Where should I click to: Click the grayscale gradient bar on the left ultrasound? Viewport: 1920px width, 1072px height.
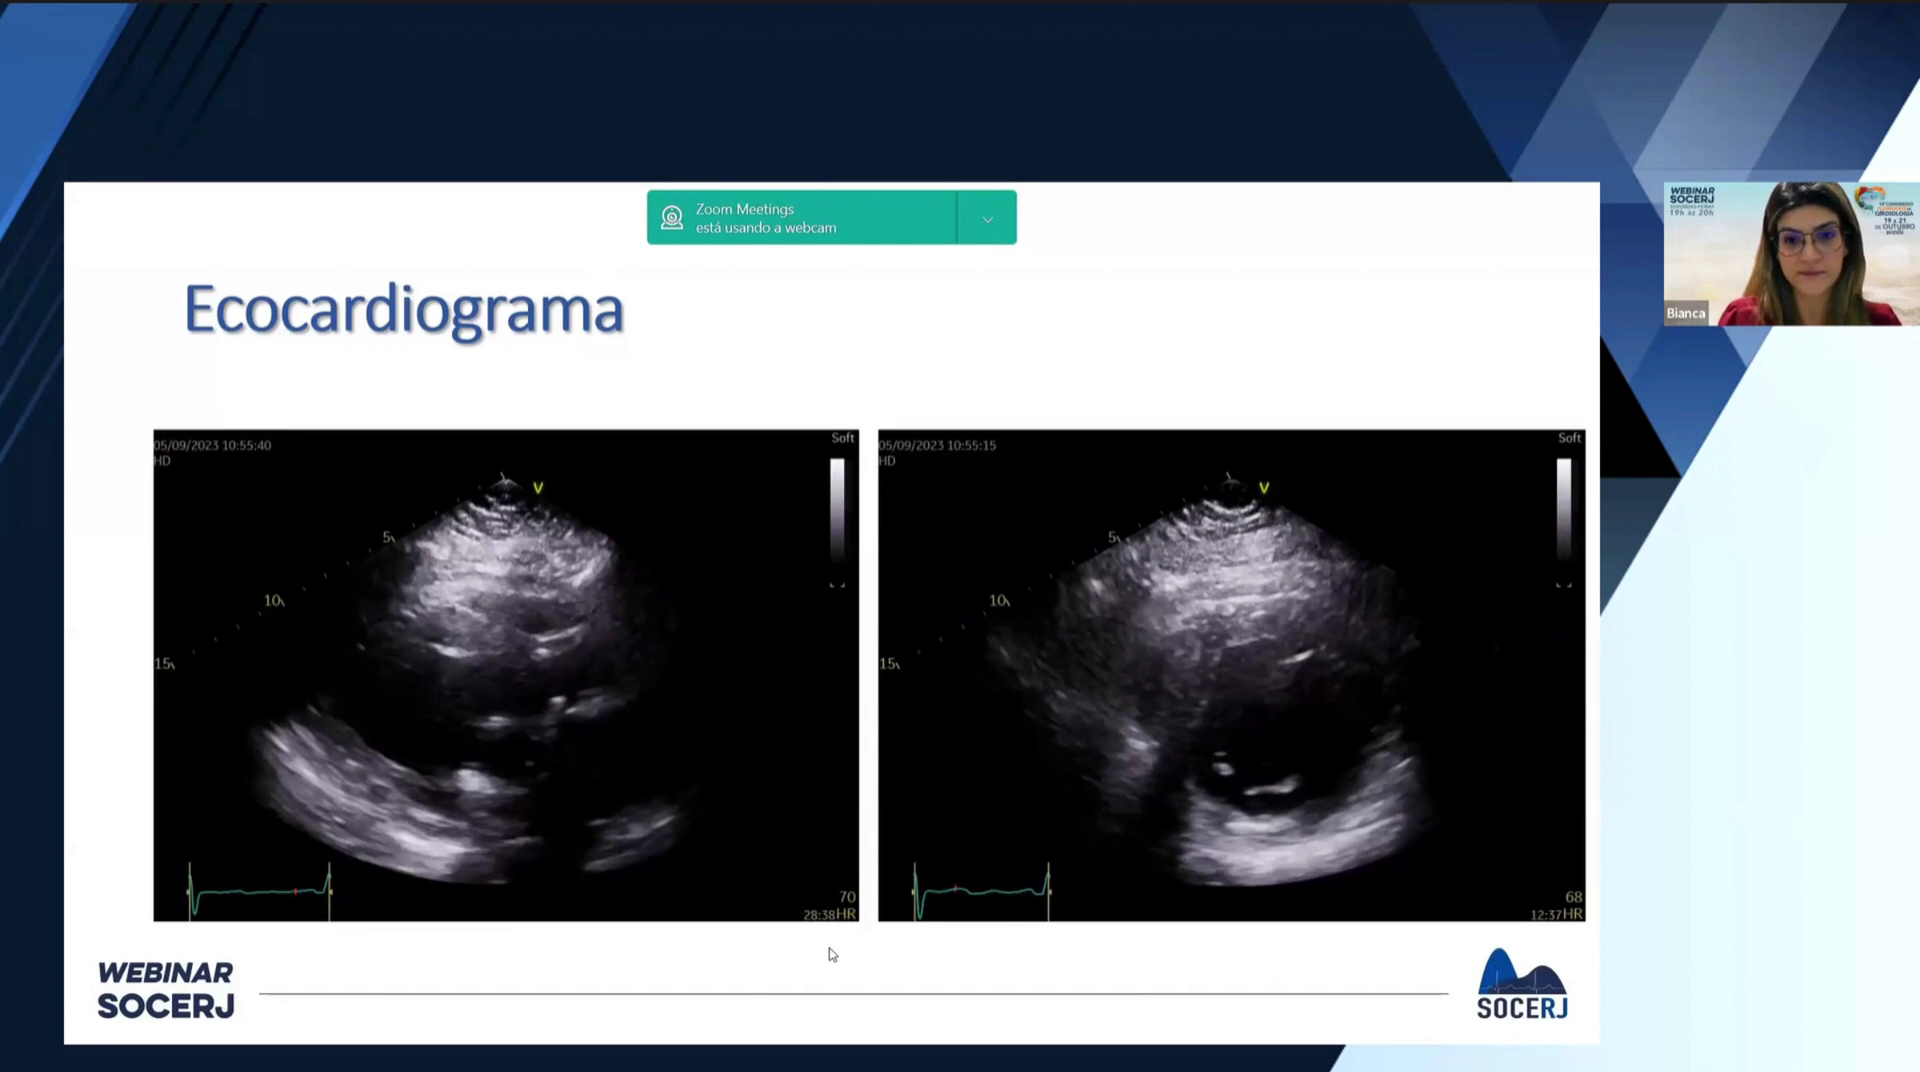pos(835,510)
